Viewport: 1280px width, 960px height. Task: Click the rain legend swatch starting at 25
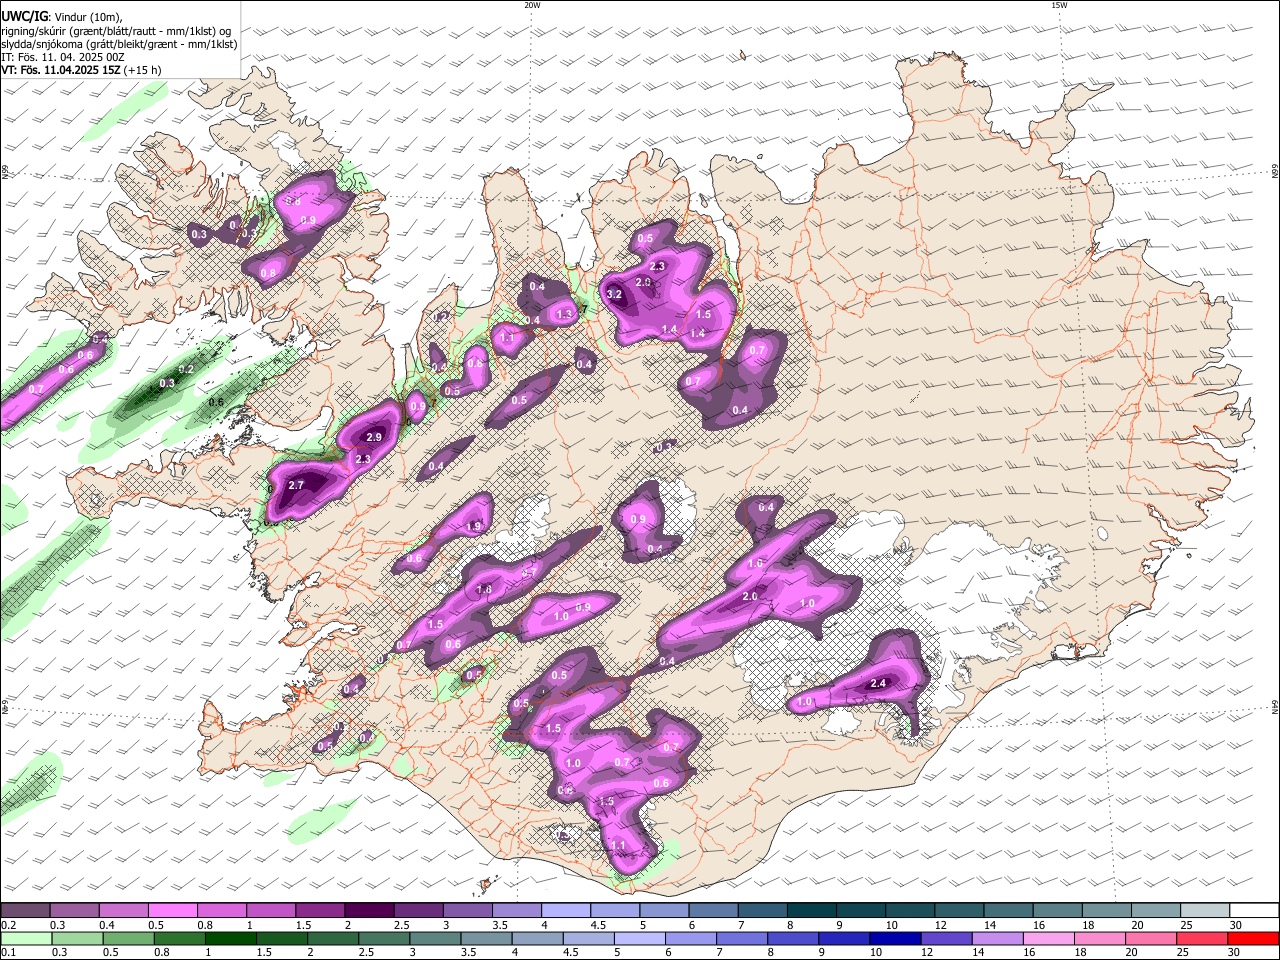coord(1203,939)
